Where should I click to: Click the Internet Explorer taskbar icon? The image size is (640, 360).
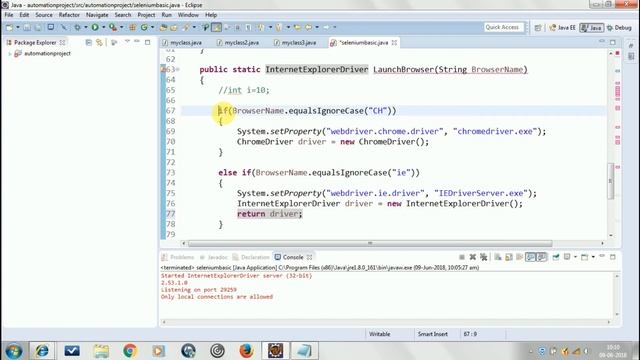pyautogui.click(x=42, y=351)
